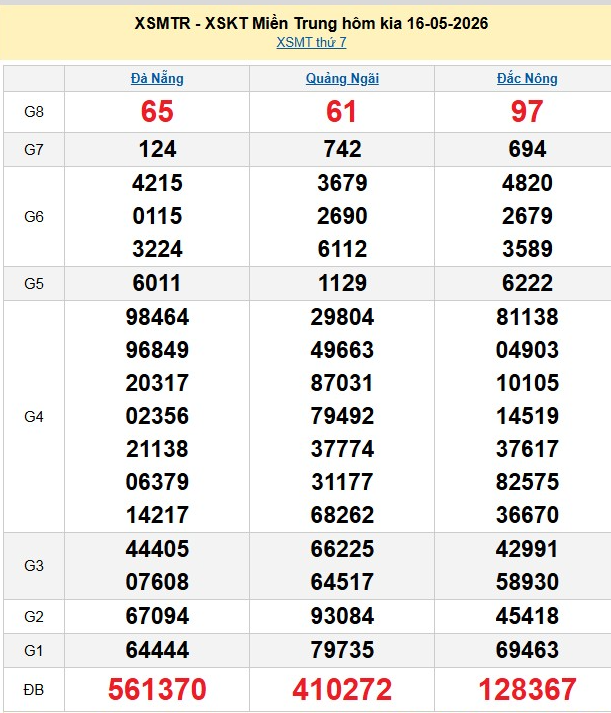Select G6 number 2679
611x713 pixels.
527,216
